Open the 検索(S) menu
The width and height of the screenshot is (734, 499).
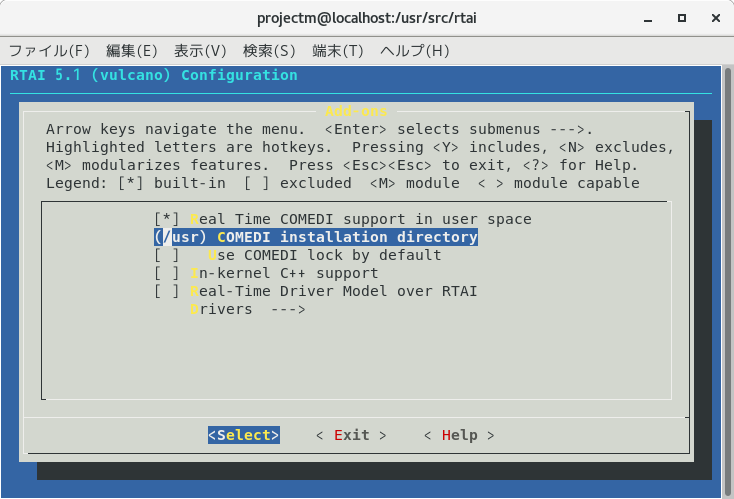pyautogui.click(x=269, y=51)
